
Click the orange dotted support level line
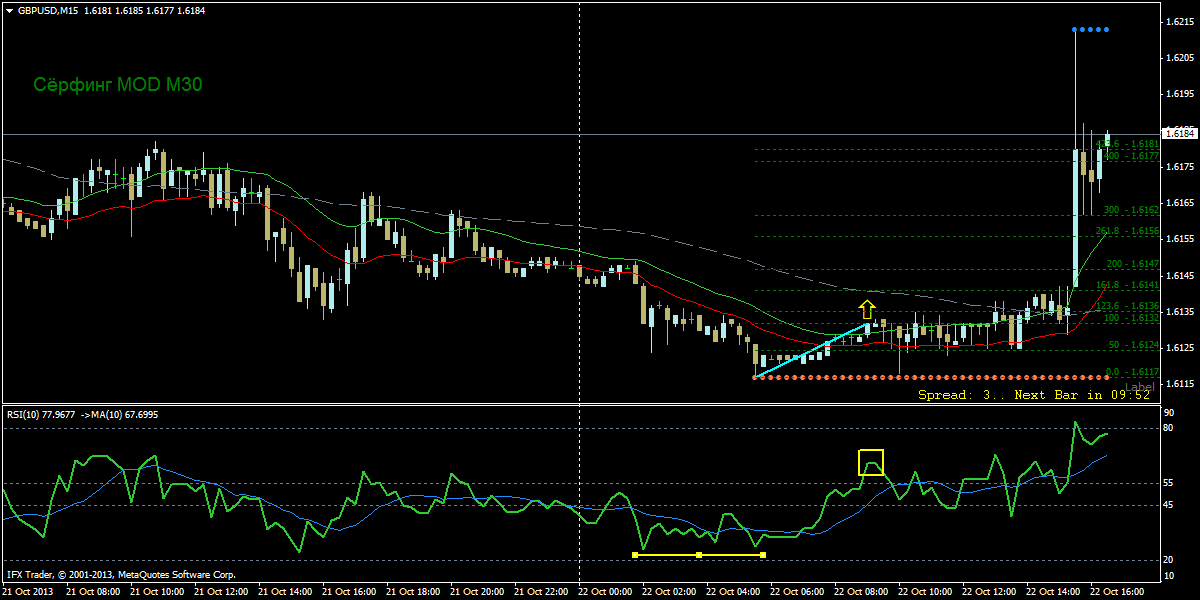932,377
